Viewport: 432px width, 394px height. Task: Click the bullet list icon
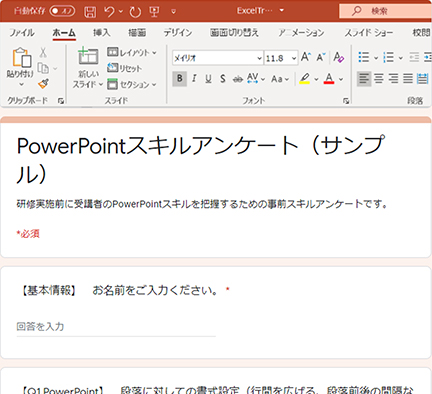(x=364, y=57)
